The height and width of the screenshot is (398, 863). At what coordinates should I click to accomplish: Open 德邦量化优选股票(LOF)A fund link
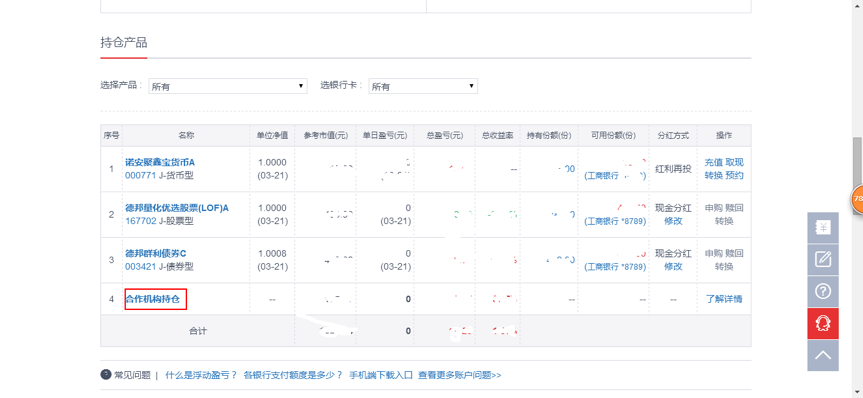point(177,208)
